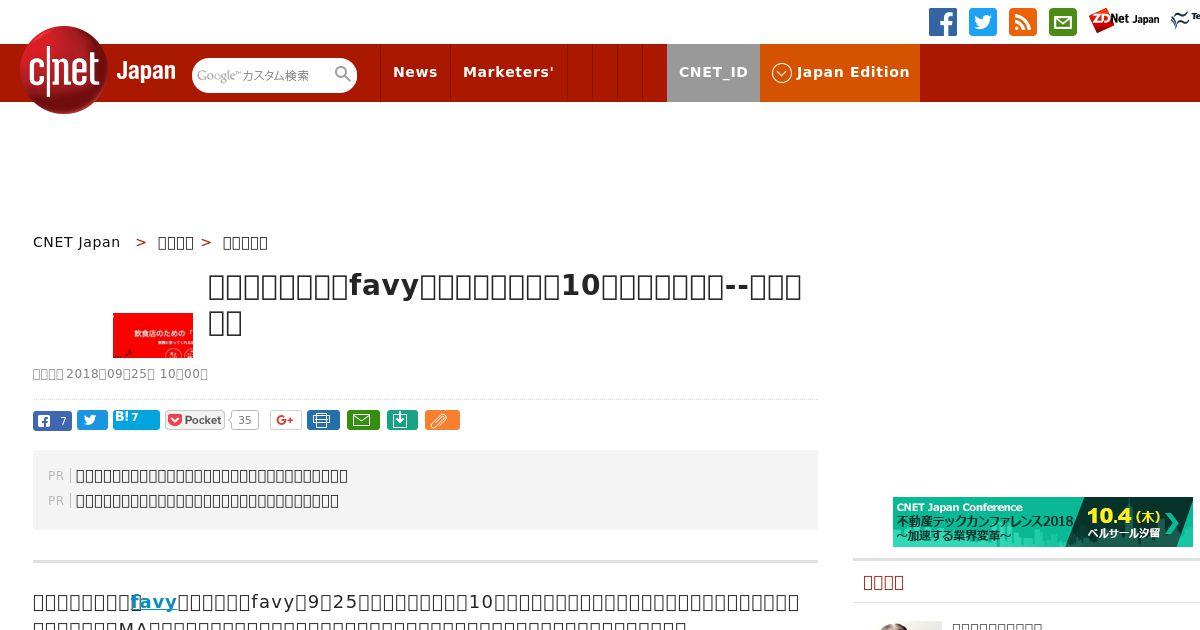
Task: Save article to Pocket
Action: pos(195,420)
